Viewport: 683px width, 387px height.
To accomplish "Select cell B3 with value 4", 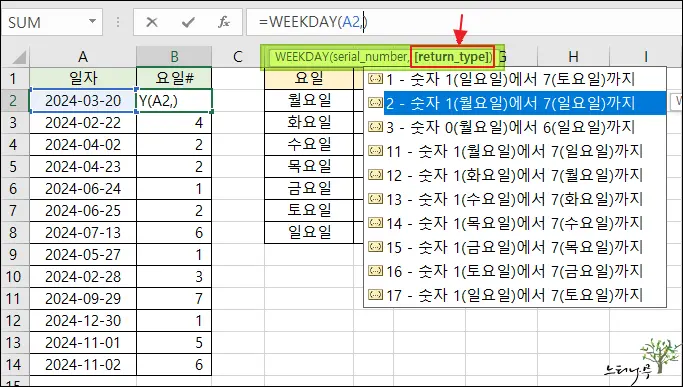I will [174, 122].
